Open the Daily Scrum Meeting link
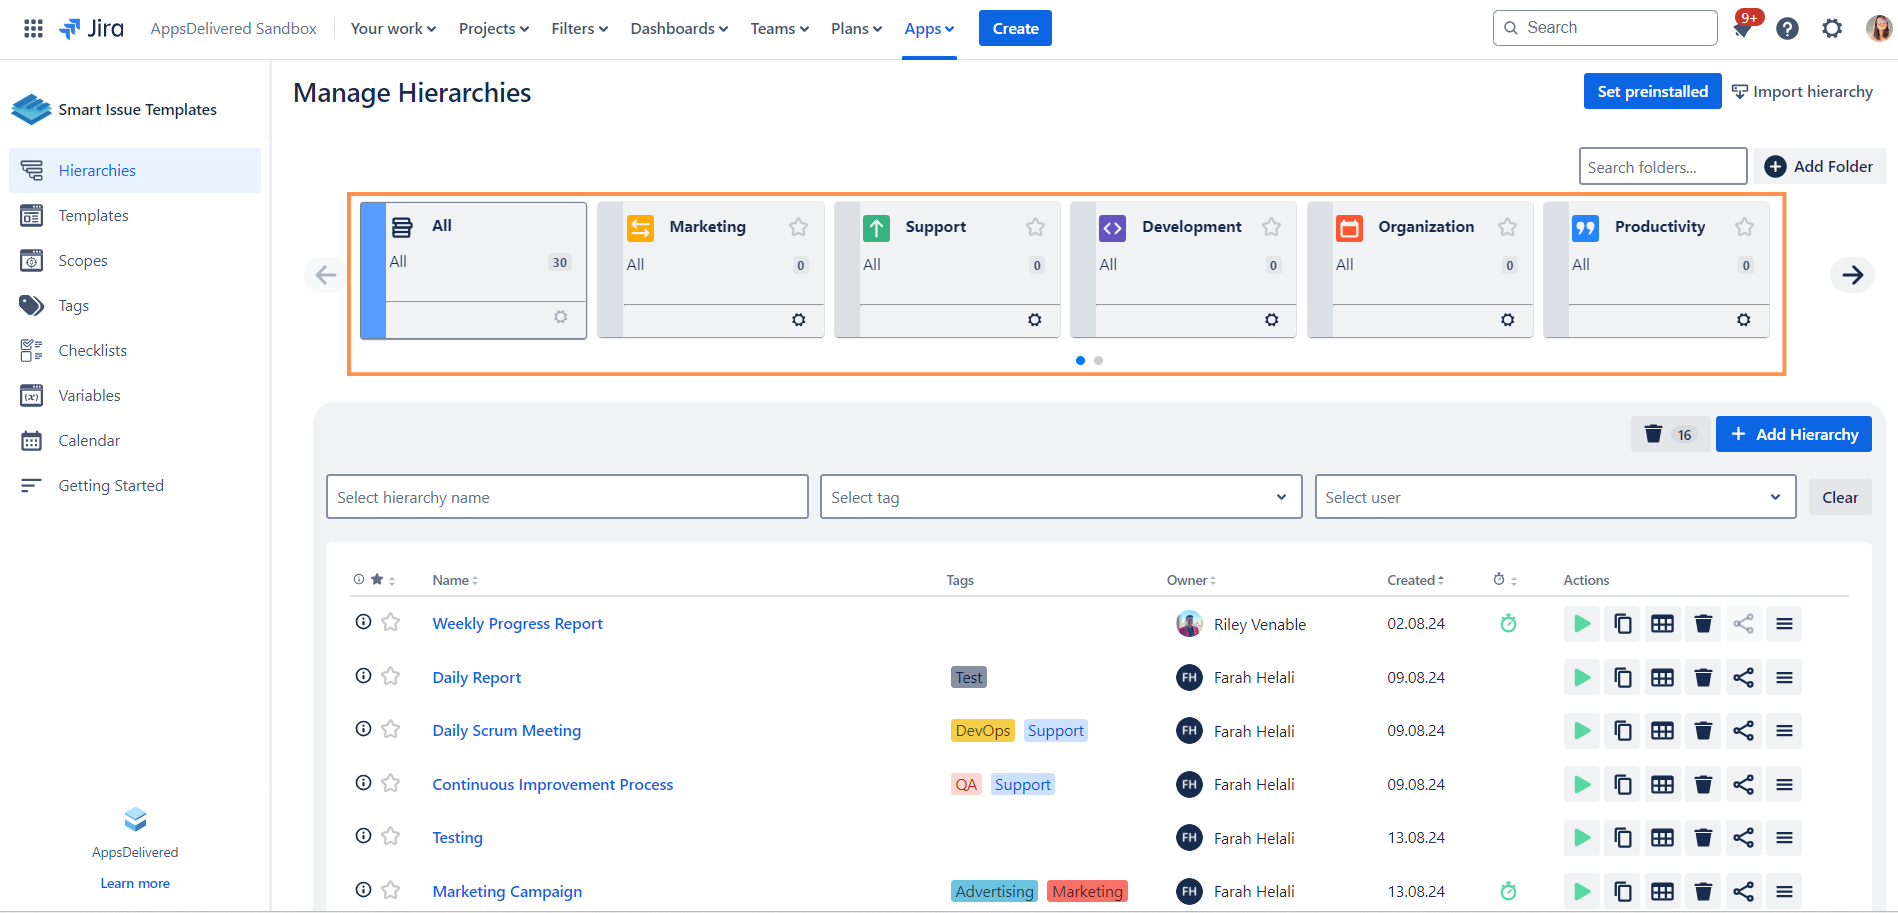 click(x=506, y=731)
